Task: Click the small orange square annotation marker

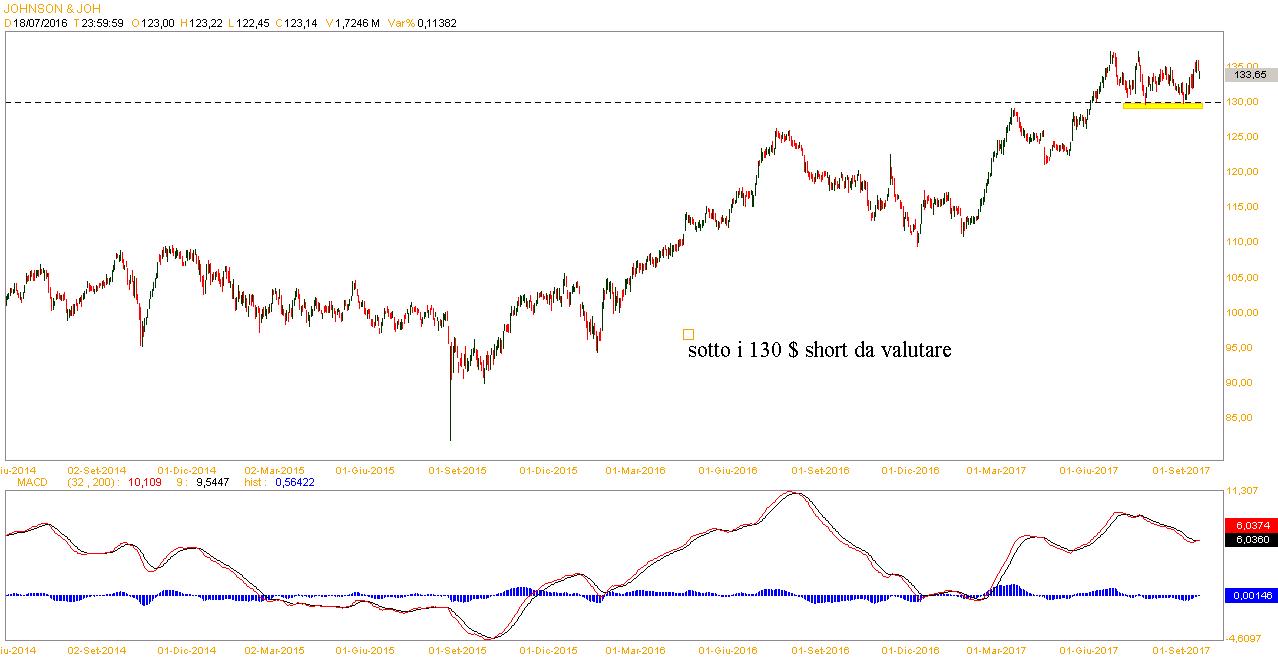Action: coord(688,334)
